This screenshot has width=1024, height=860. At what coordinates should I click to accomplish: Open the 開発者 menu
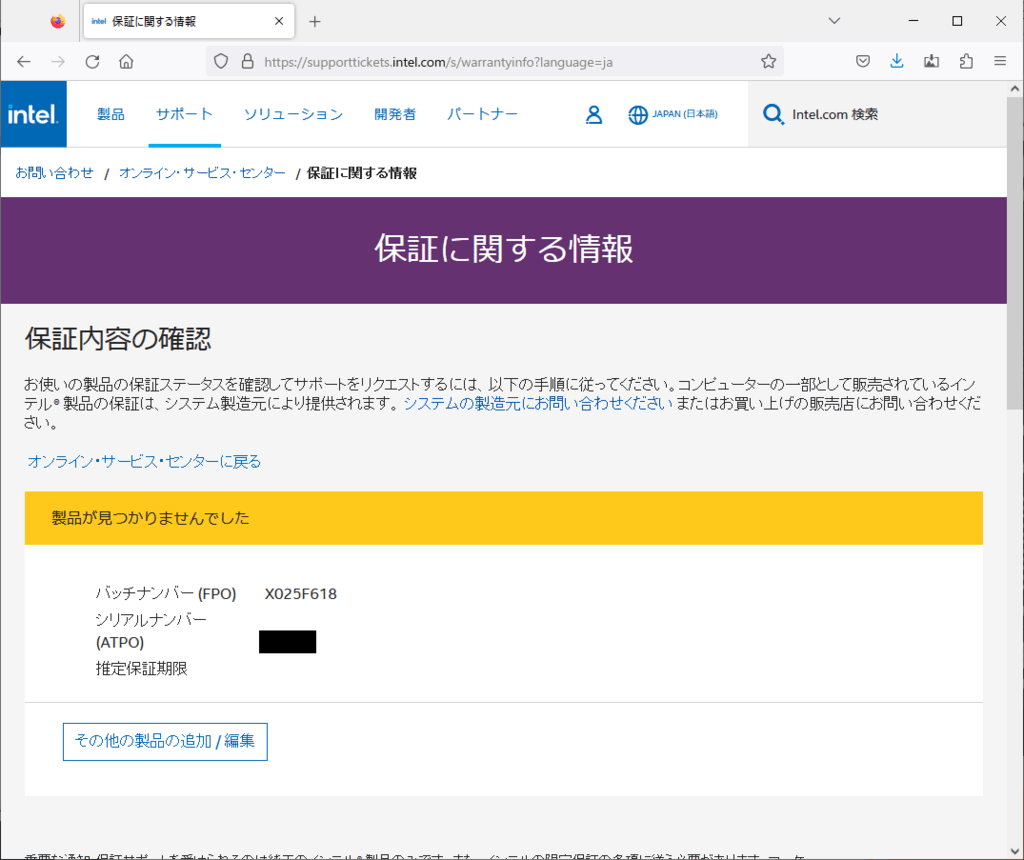395,114
